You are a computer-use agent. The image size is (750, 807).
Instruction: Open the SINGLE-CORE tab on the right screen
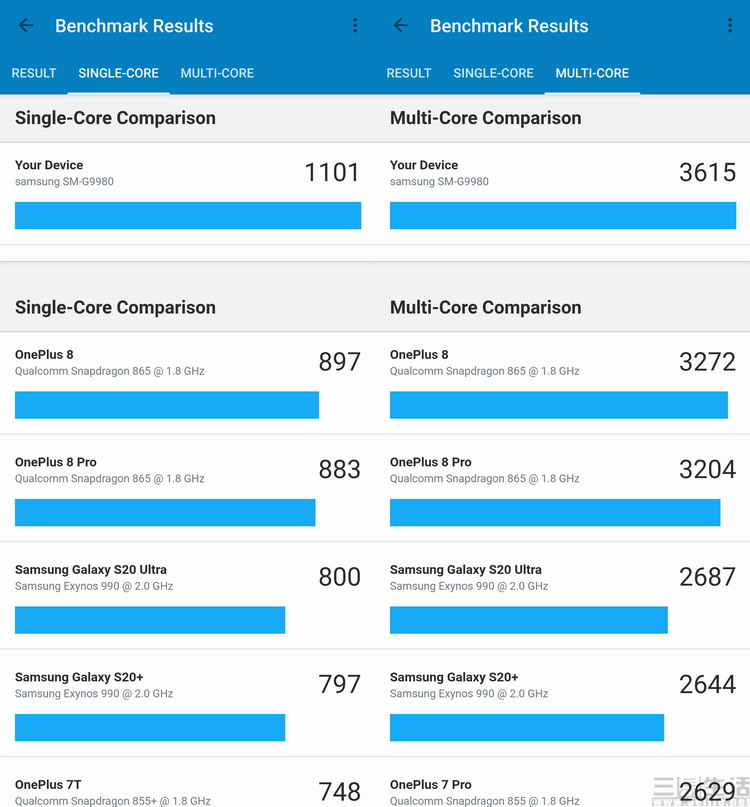pos(493,73)
